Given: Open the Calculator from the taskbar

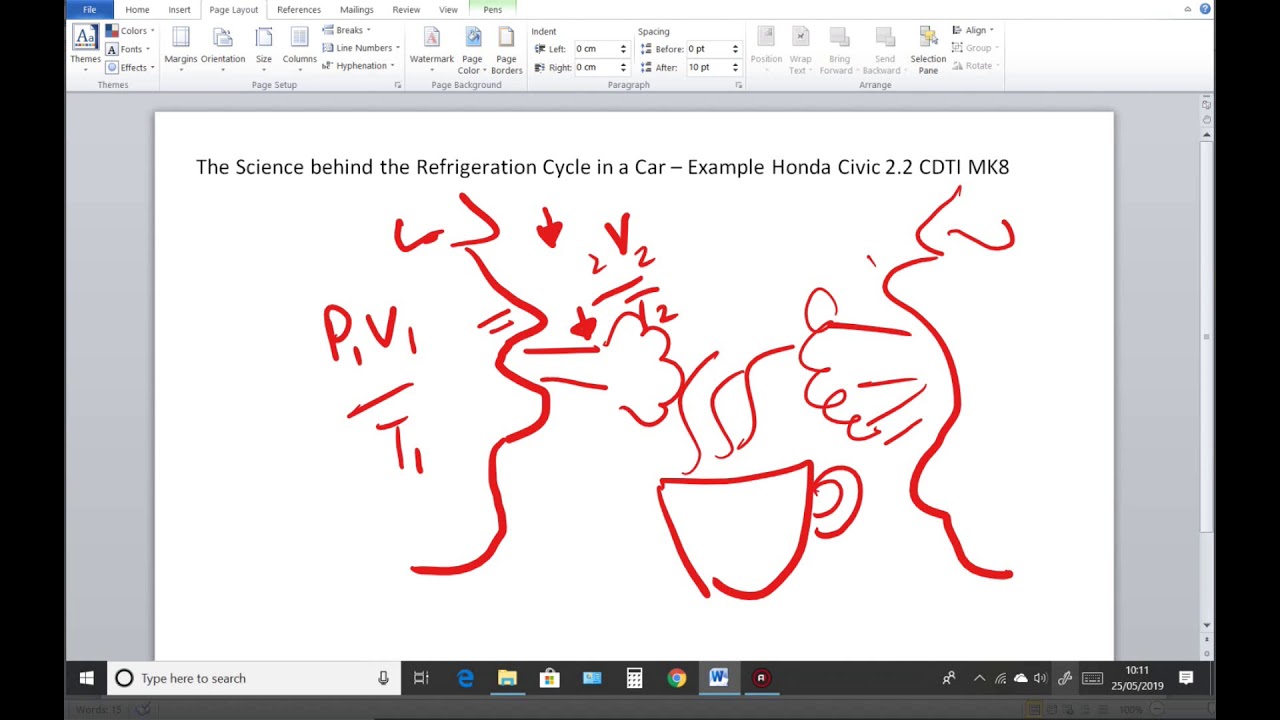Looking at the screenshot, I should pyautogui.click(x=634, y=678).
